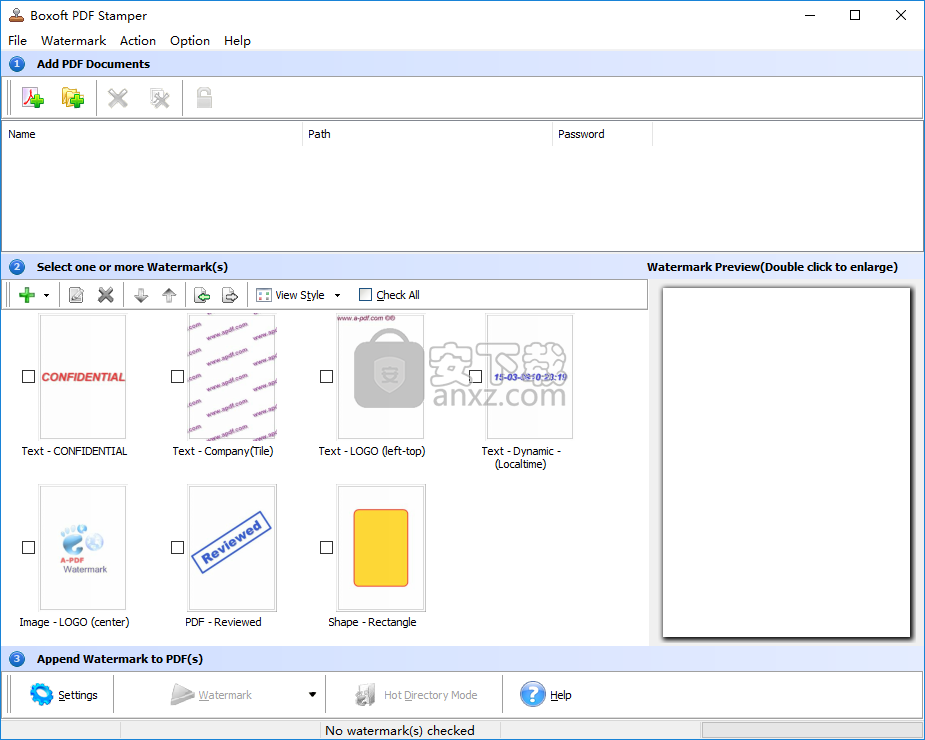The image size is (925, 740).
Task: Expand the View Style dropdown arrow
Action: [x=337, y=295]
